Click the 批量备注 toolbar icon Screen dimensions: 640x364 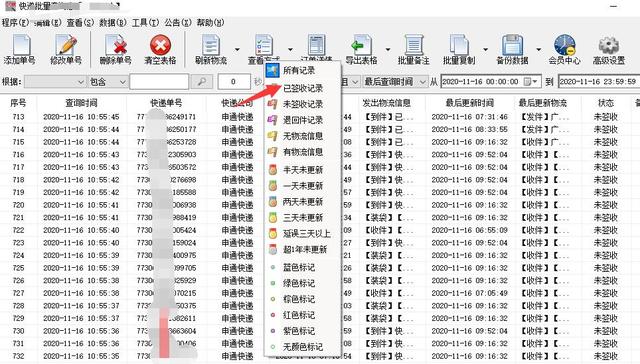pos(413,45)
